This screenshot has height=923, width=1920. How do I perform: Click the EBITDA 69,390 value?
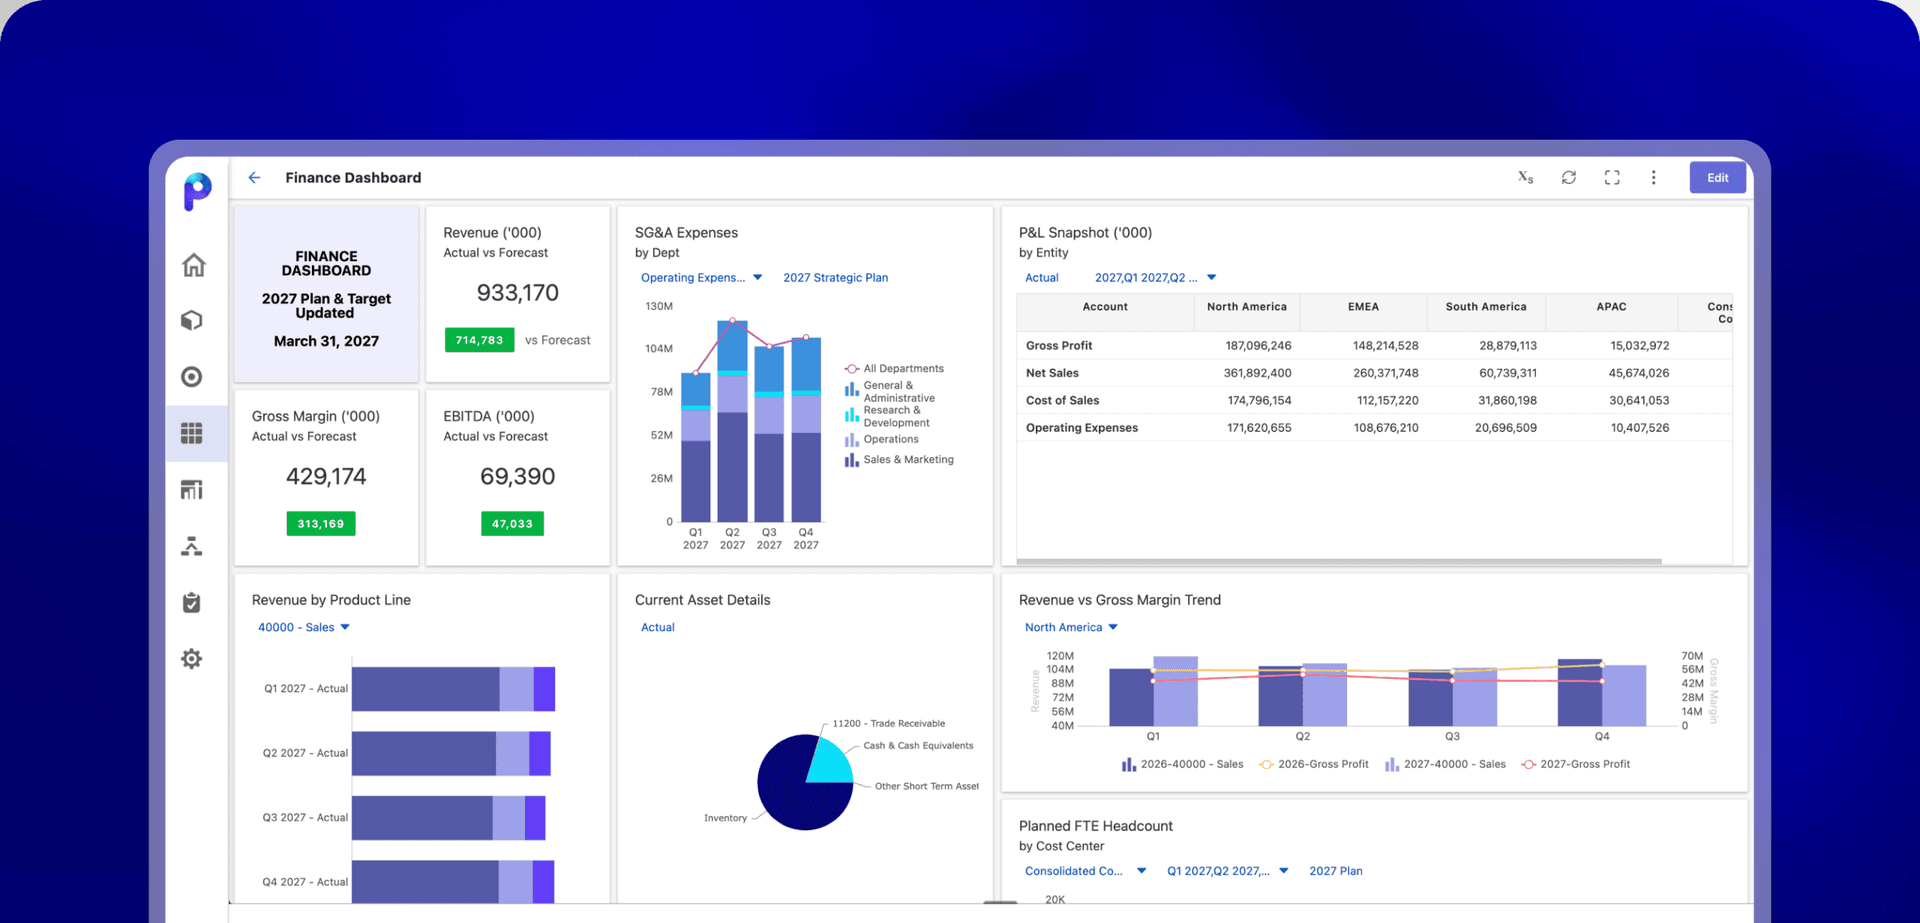[x=517, y=477]
